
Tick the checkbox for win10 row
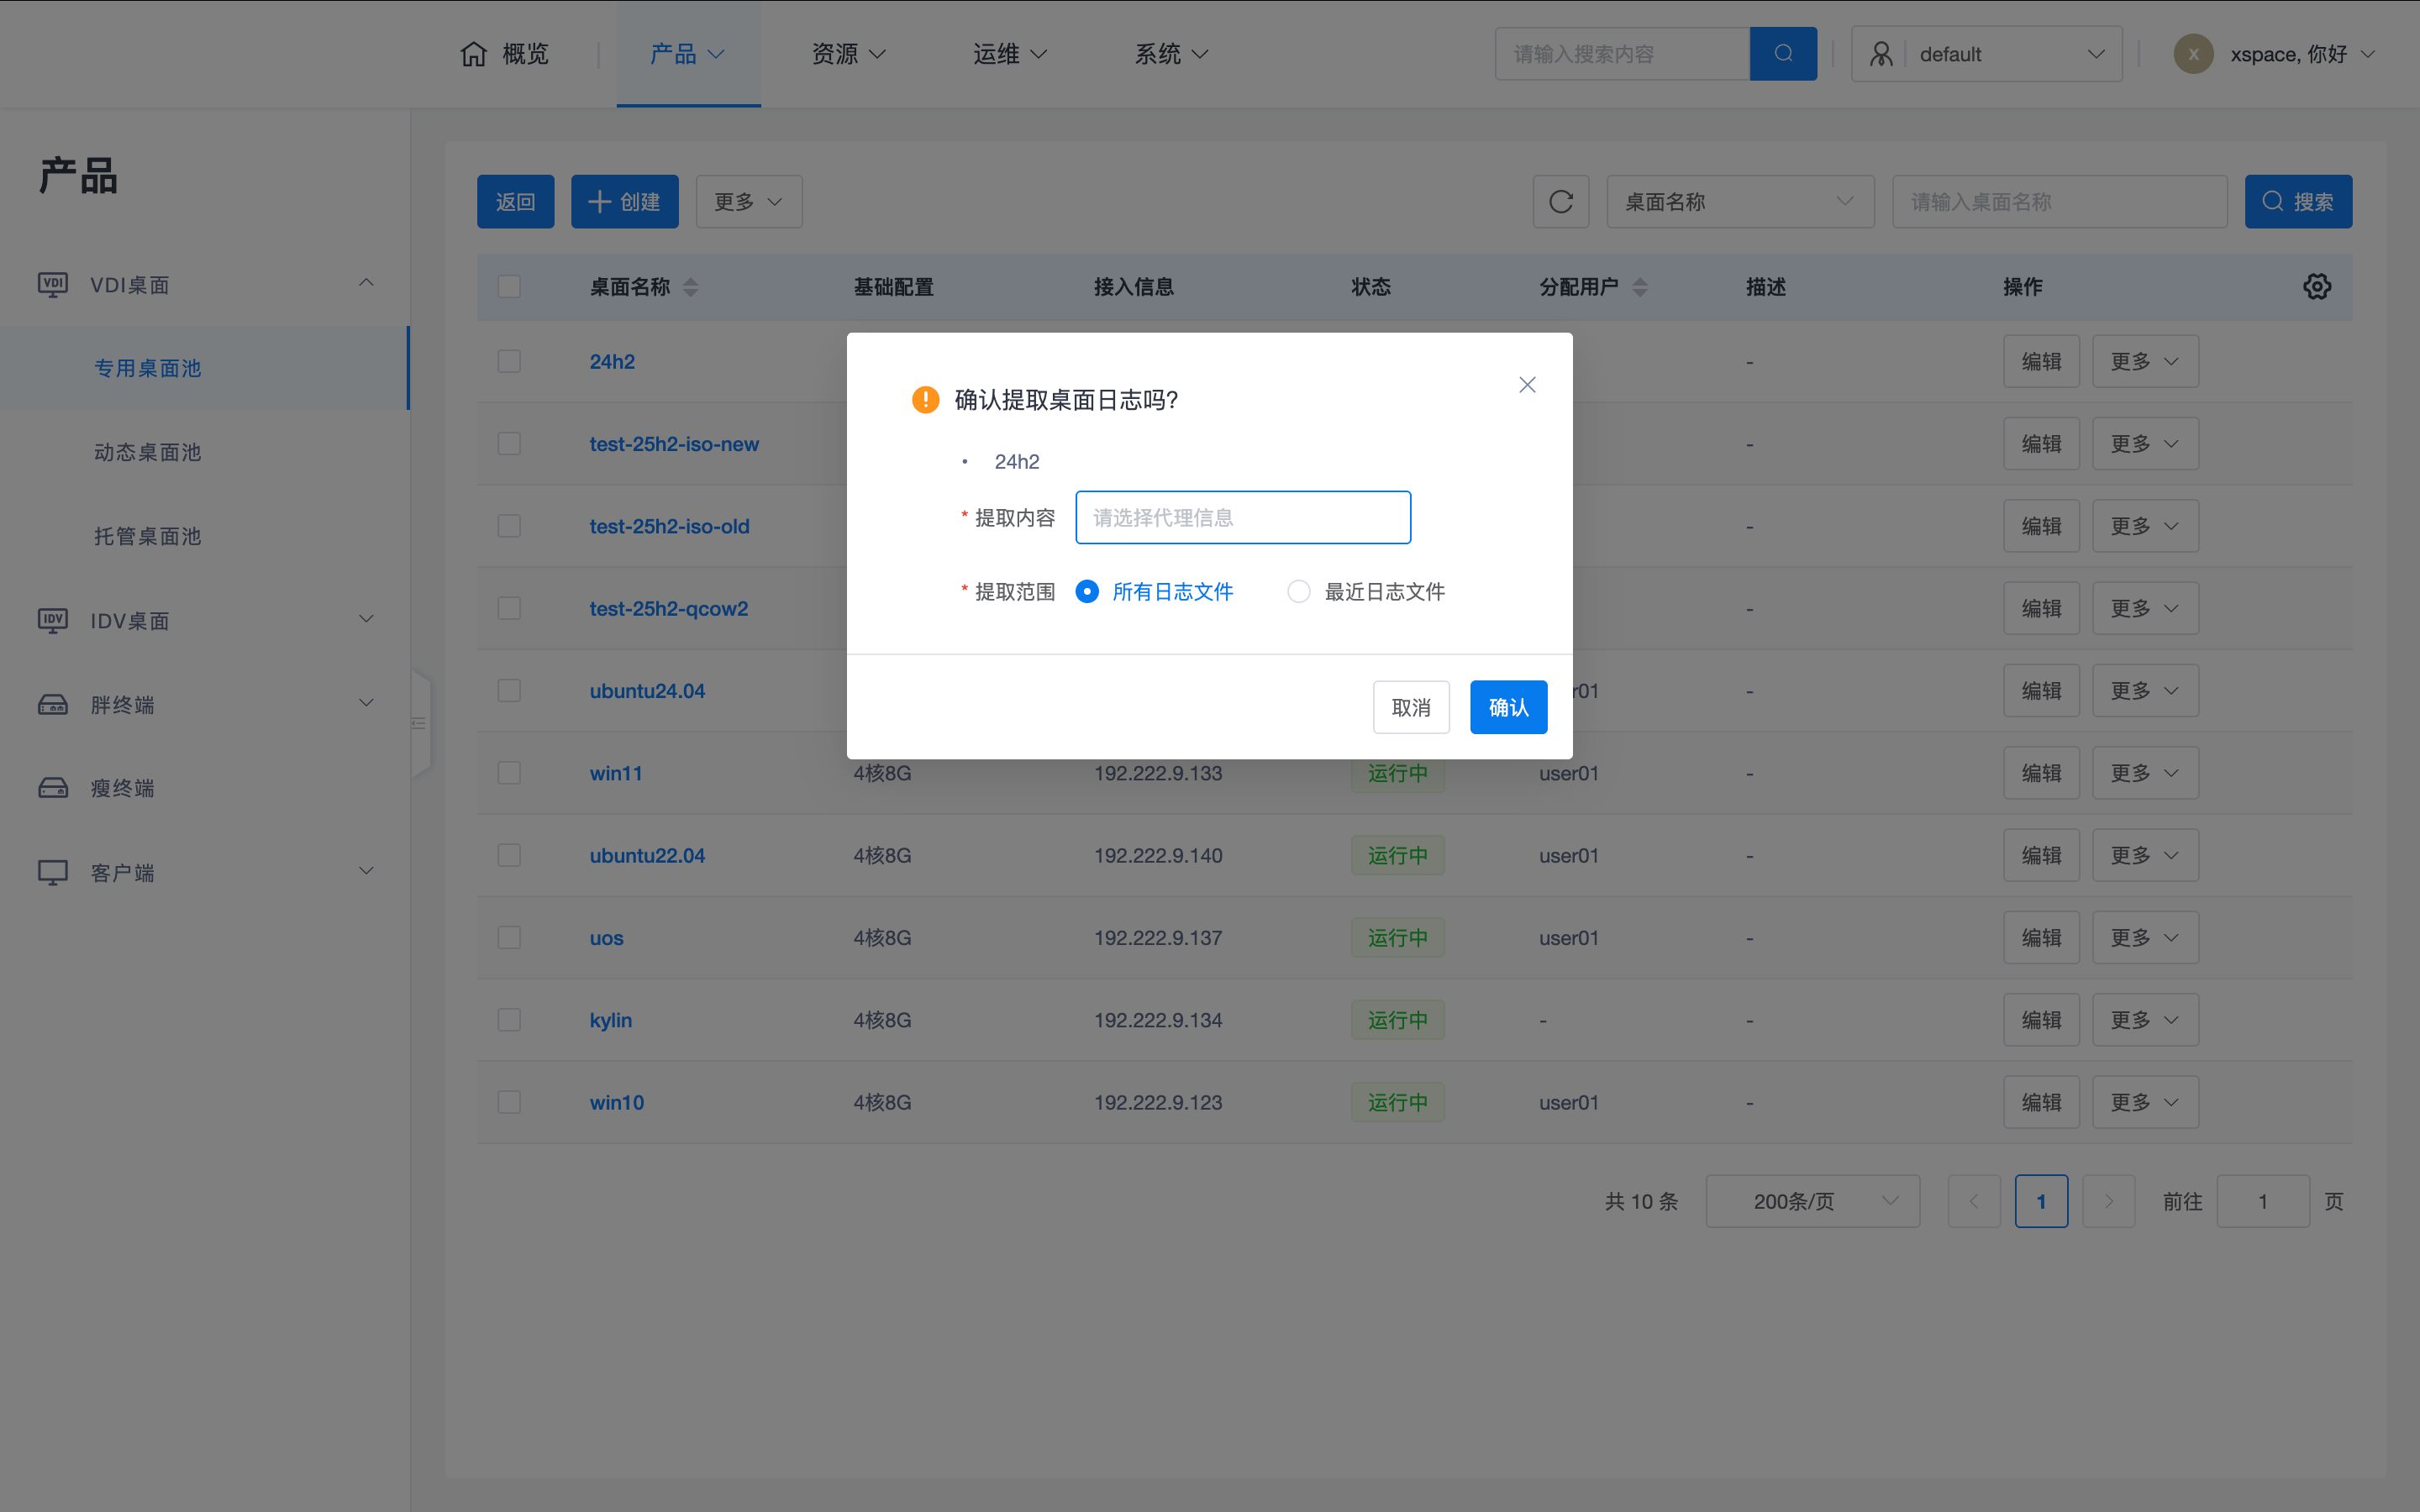tap(509, 1102)
